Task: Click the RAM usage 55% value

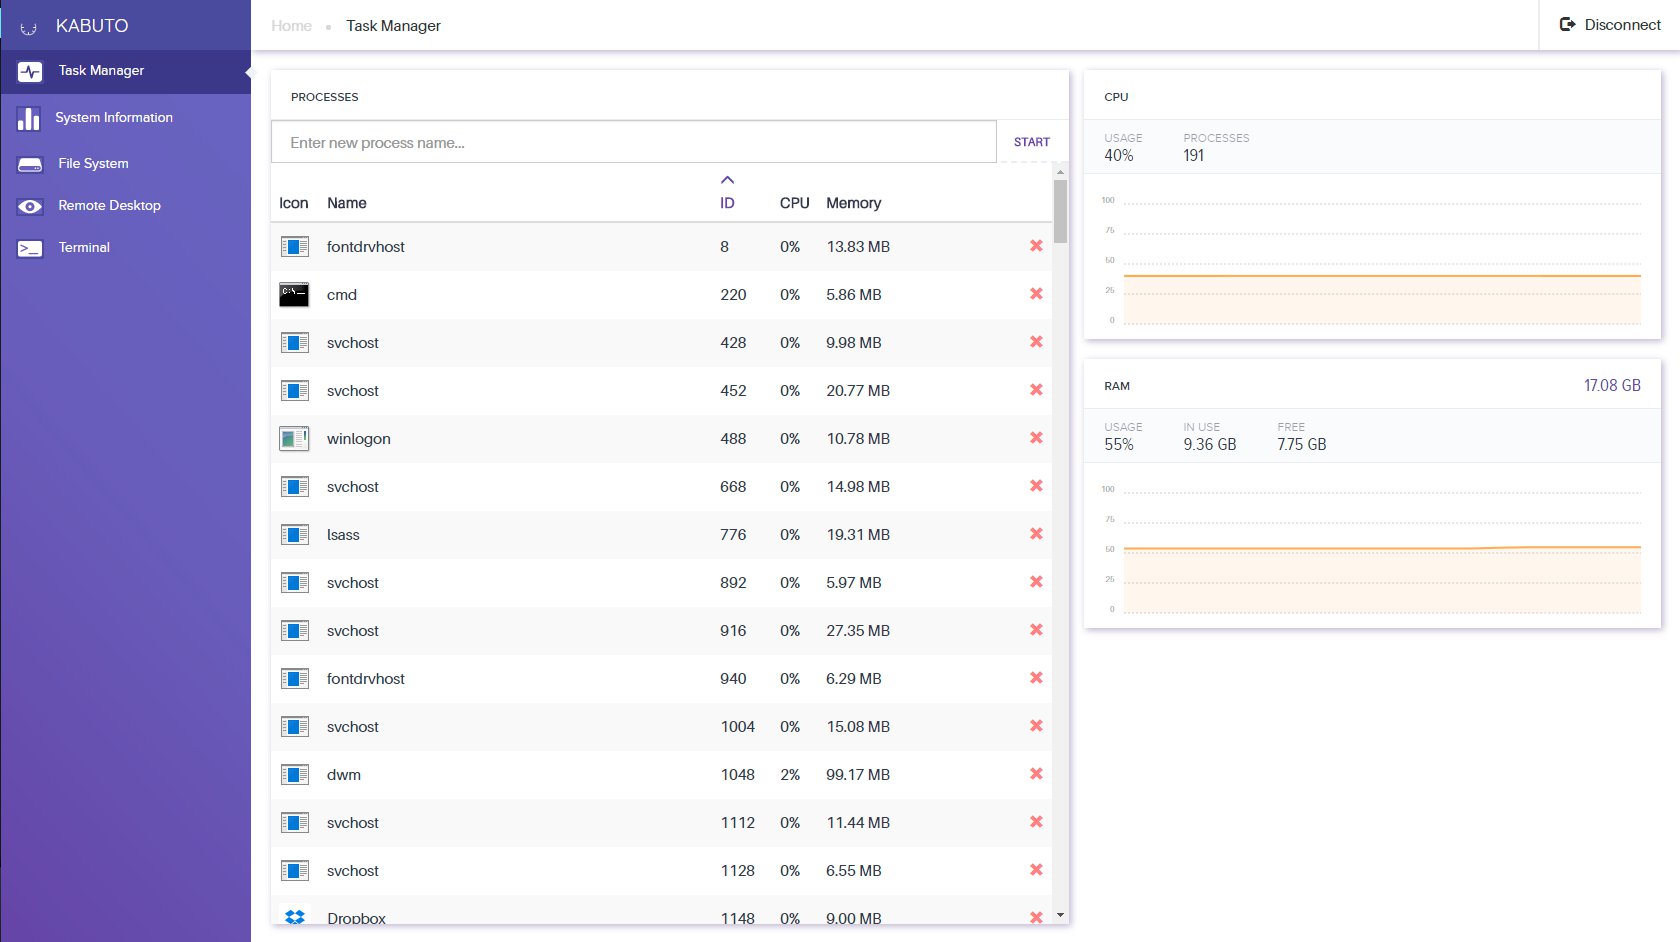Action: click(x=1119, y=445)
